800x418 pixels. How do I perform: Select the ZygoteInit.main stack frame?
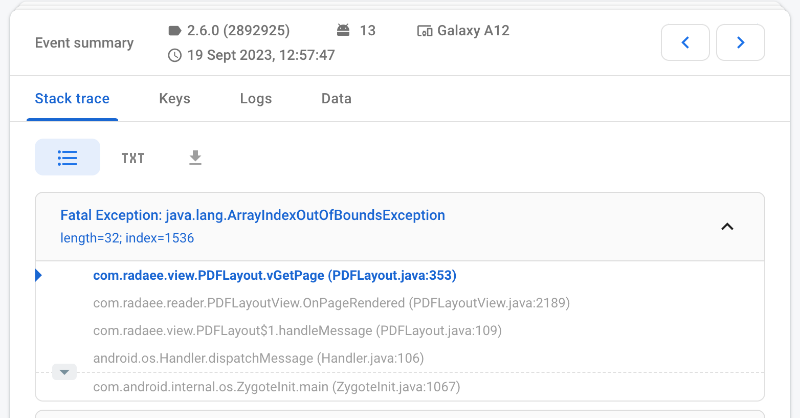(276, 387)
